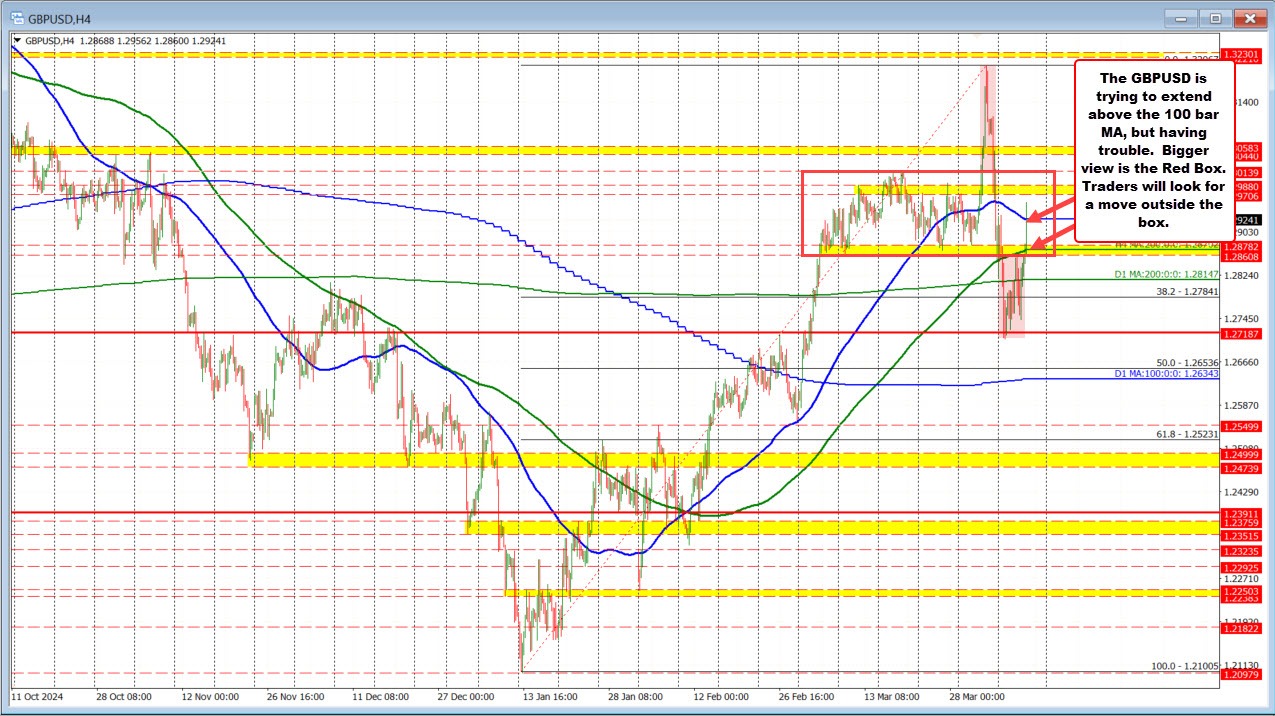
Task: Click the 11 Oct 2024 date label on the axis
Action: point(40,698)
